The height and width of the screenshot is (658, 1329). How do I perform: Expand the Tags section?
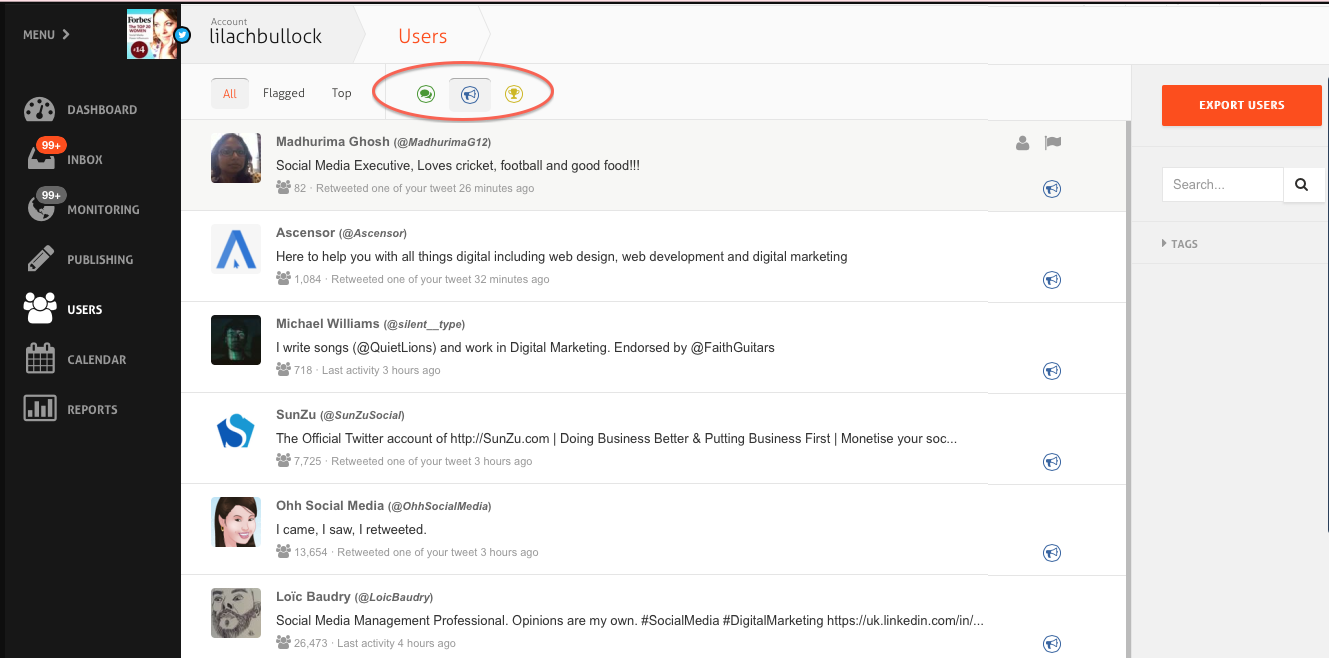[x=1180, y=244]
